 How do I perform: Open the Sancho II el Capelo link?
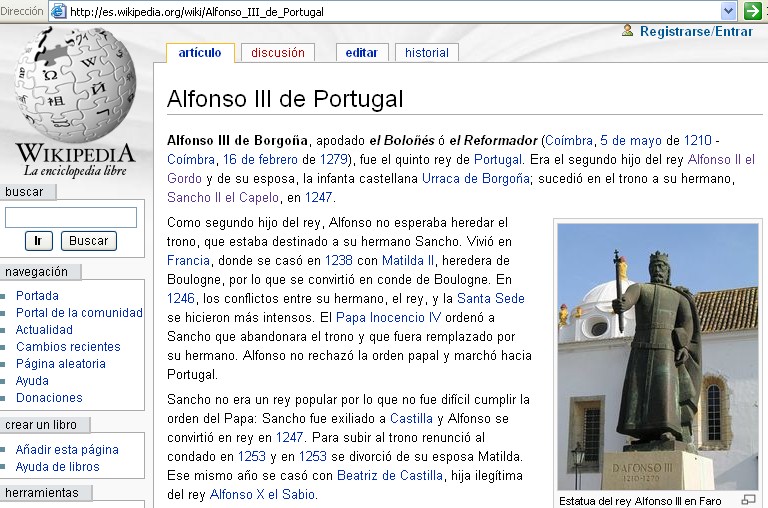[x=223, y=198]
